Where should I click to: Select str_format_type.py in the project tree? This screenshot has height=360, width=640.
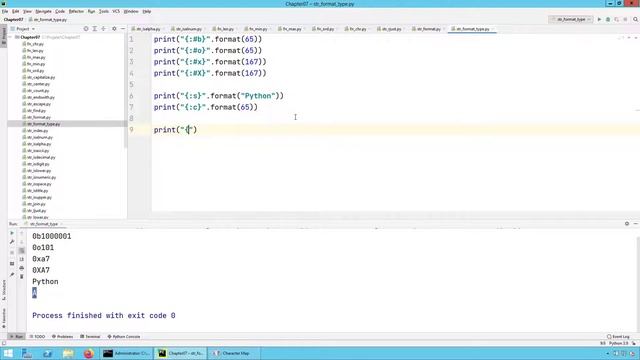point(43,124)
